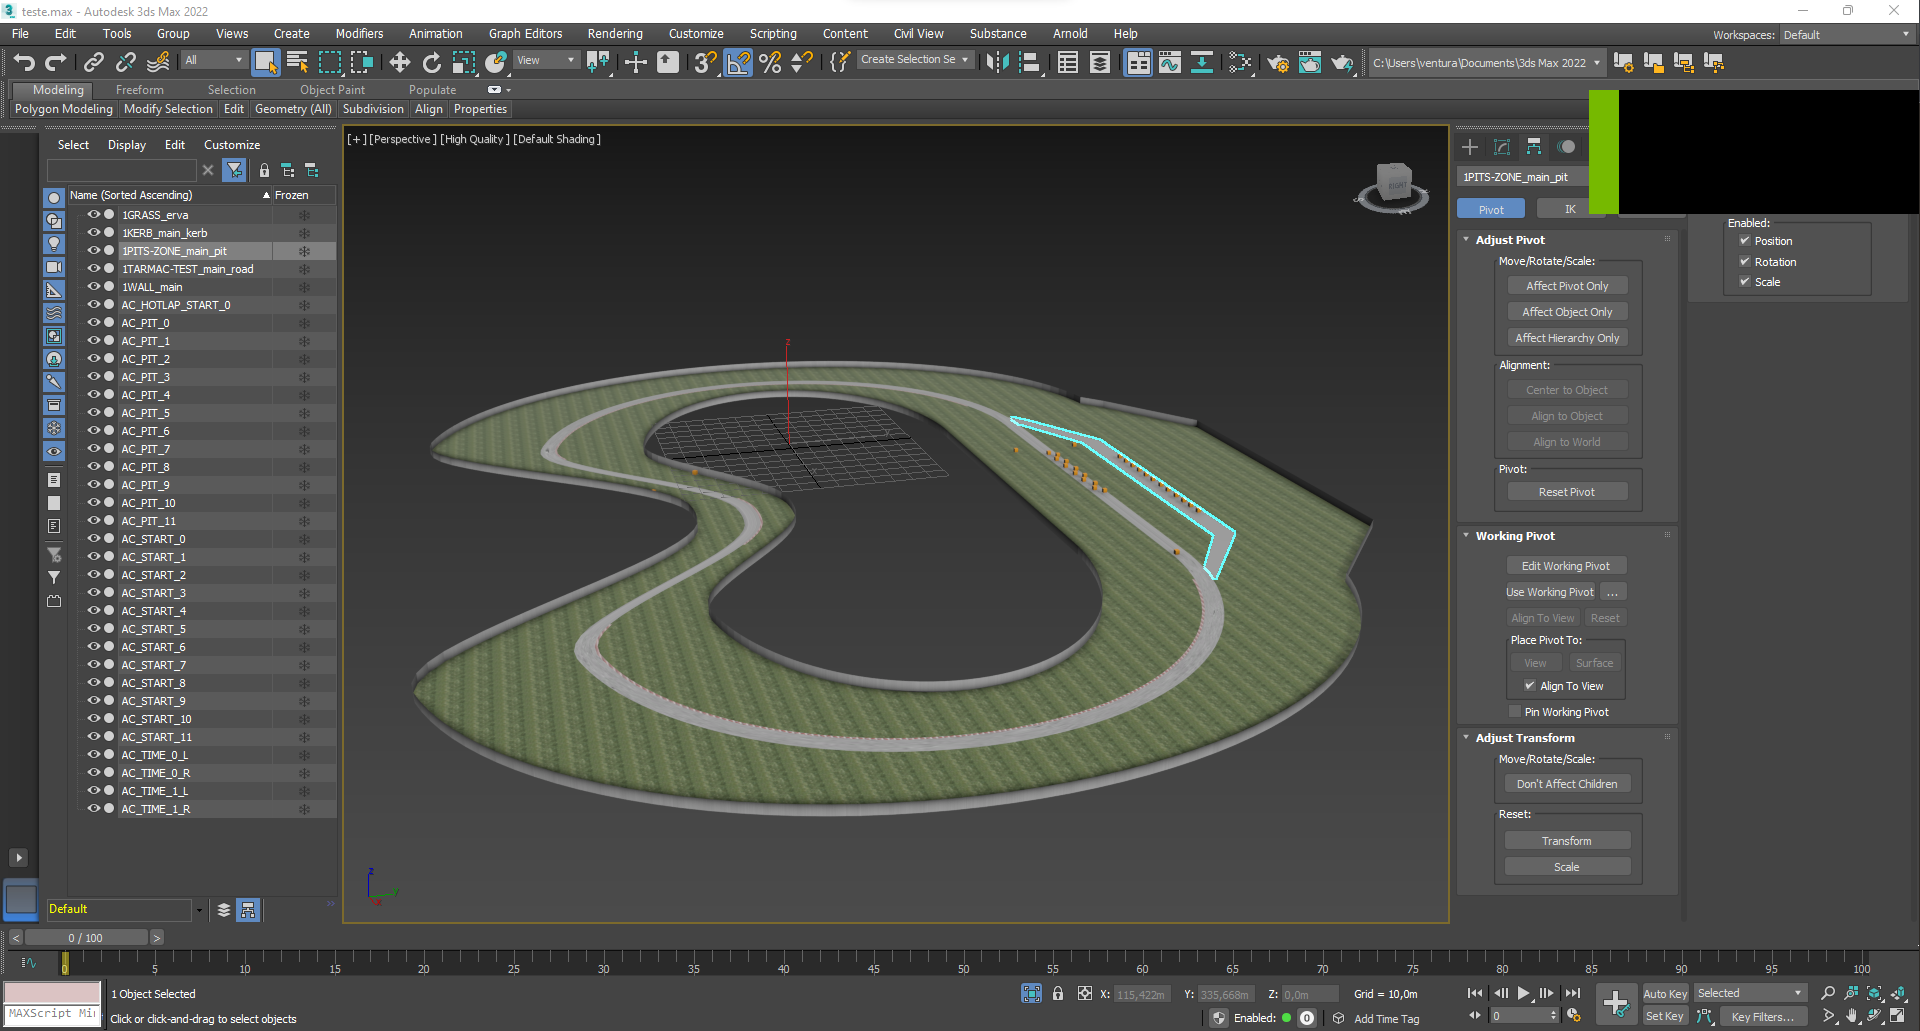Toggle the Percent Snap icon

tap(770, 63)
